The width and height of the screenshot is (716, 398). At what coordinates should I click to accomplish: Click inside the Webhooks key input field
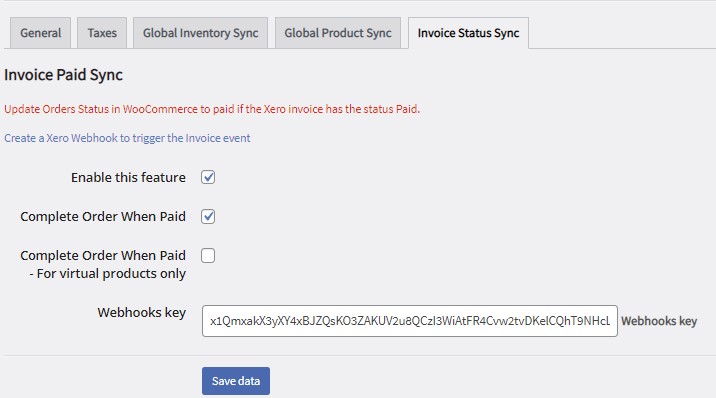(410, 321)
